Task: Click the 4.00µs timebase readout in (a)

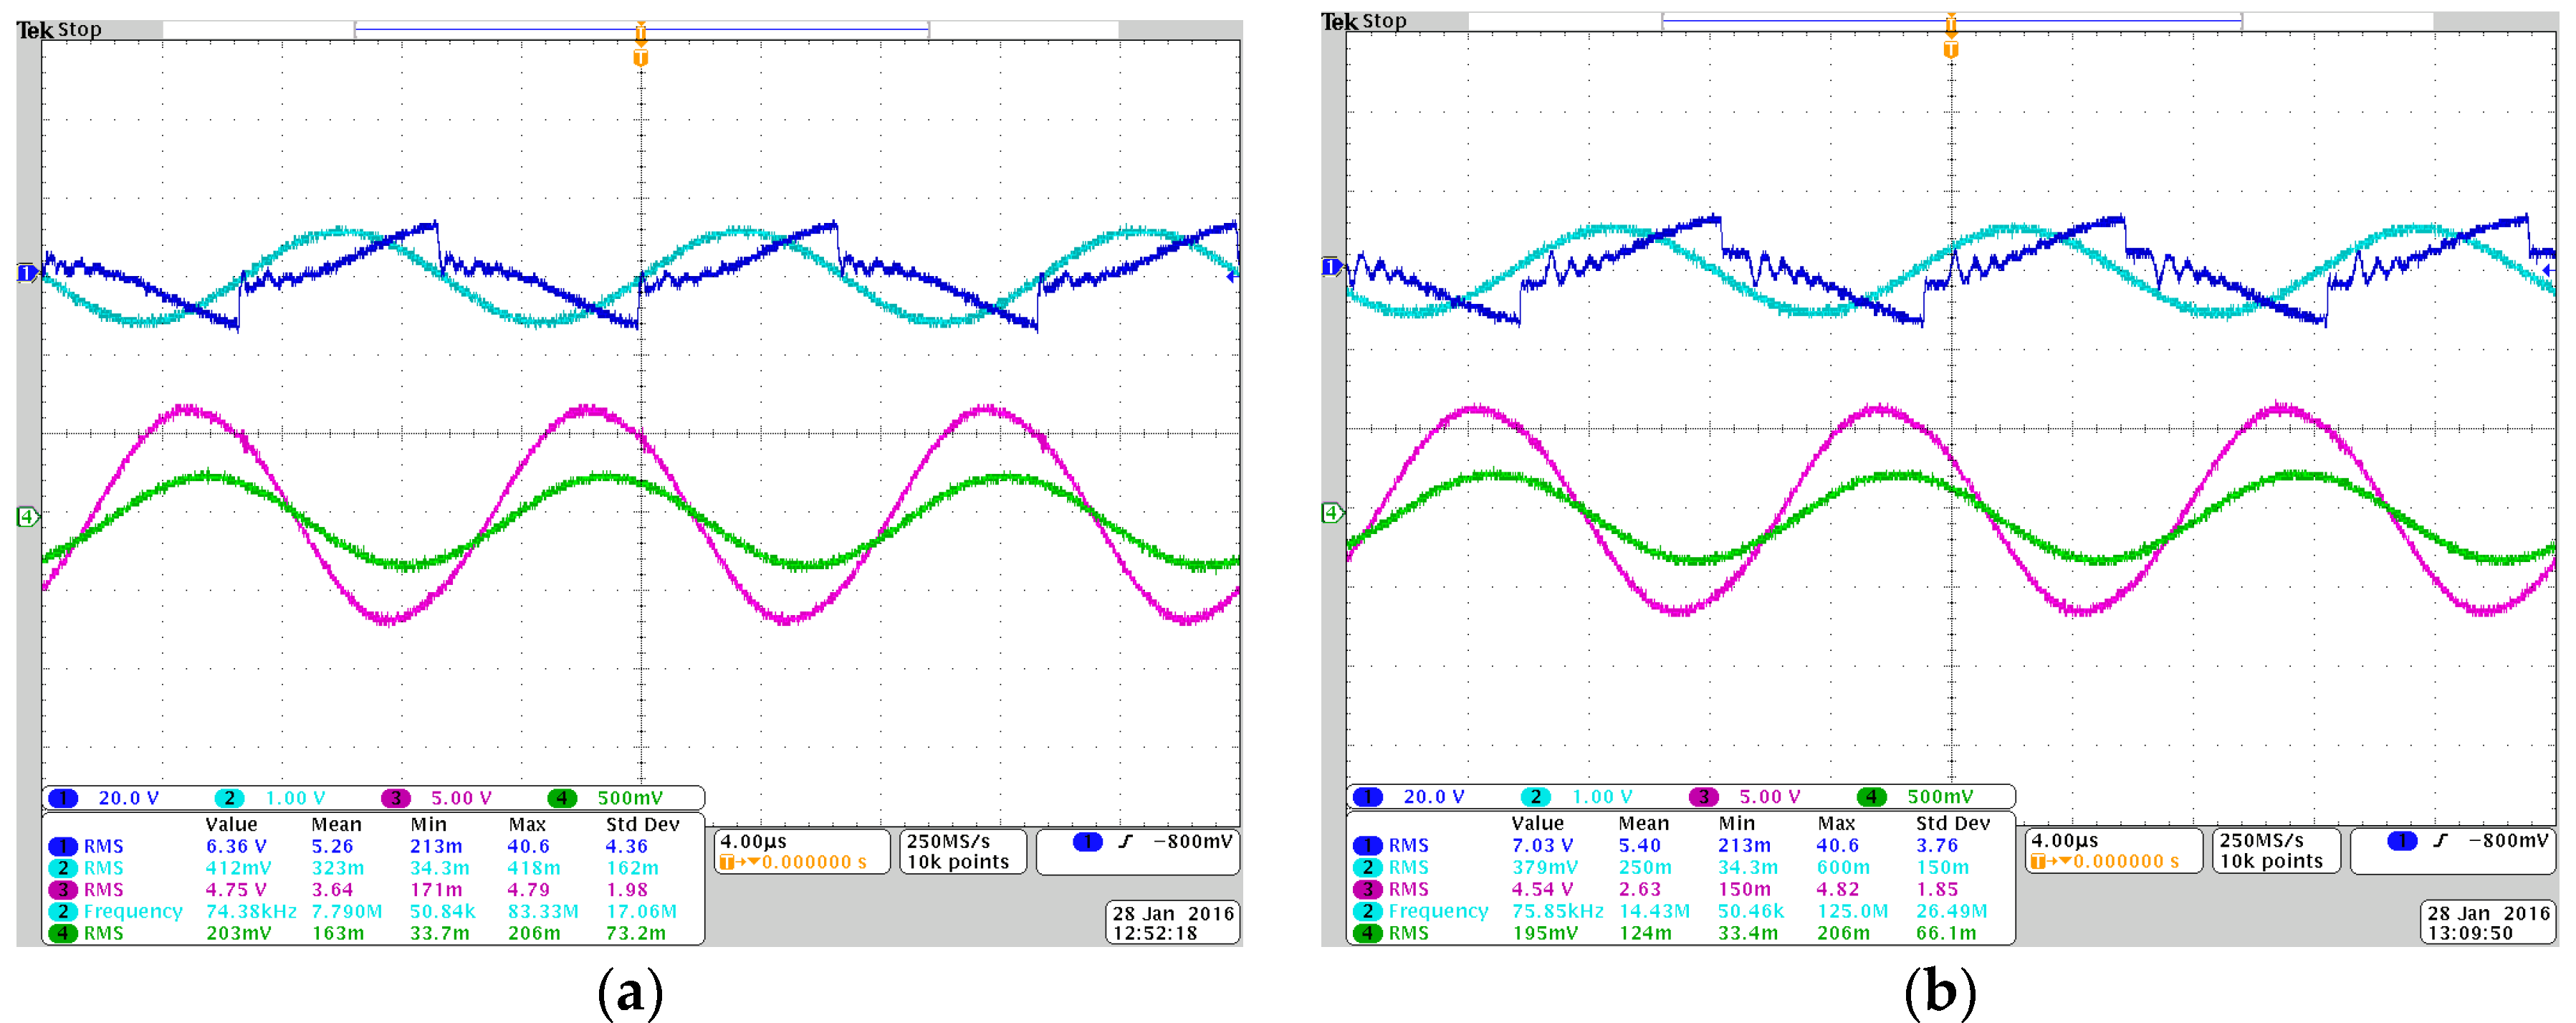Action: coord(753,842)
